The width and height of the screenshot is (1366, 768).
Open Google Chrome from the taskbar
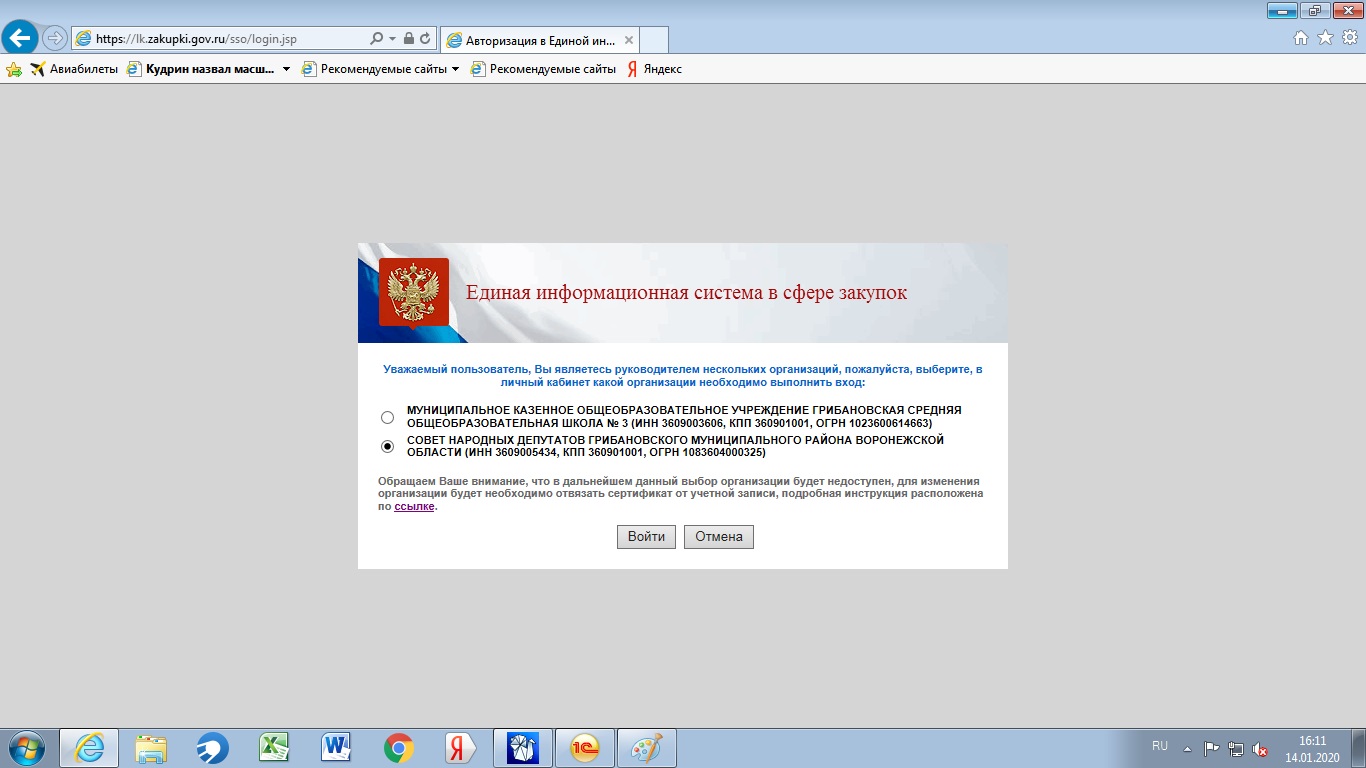[399, 748]
